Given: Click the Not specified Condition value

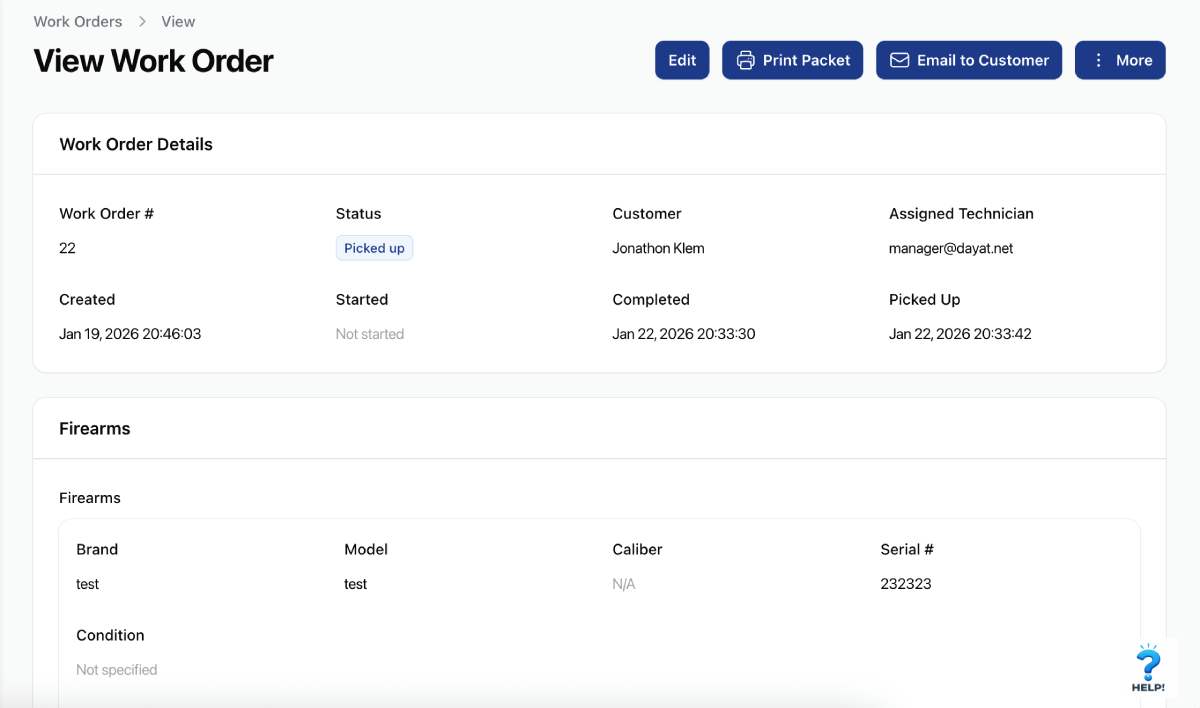Looking at the screenshot, I should point(117,669).
